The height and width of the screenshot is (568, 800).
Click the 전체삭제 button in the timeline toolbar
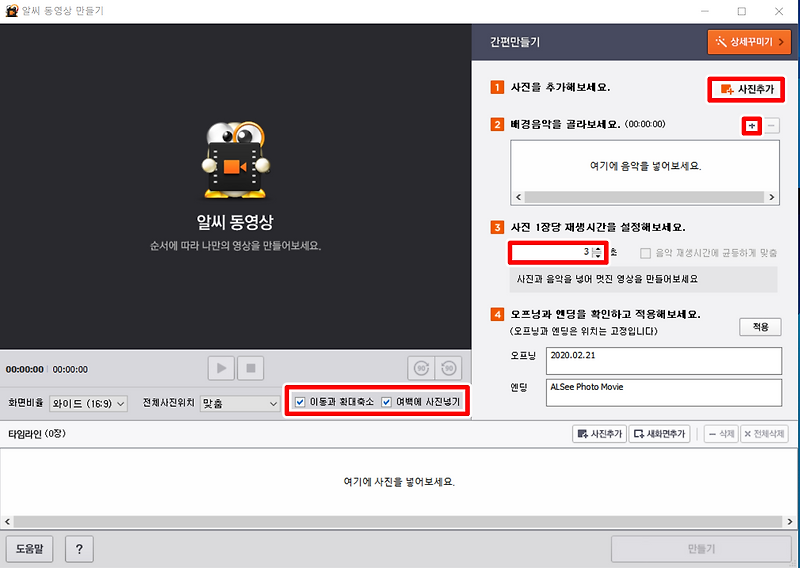coord(764,434)
